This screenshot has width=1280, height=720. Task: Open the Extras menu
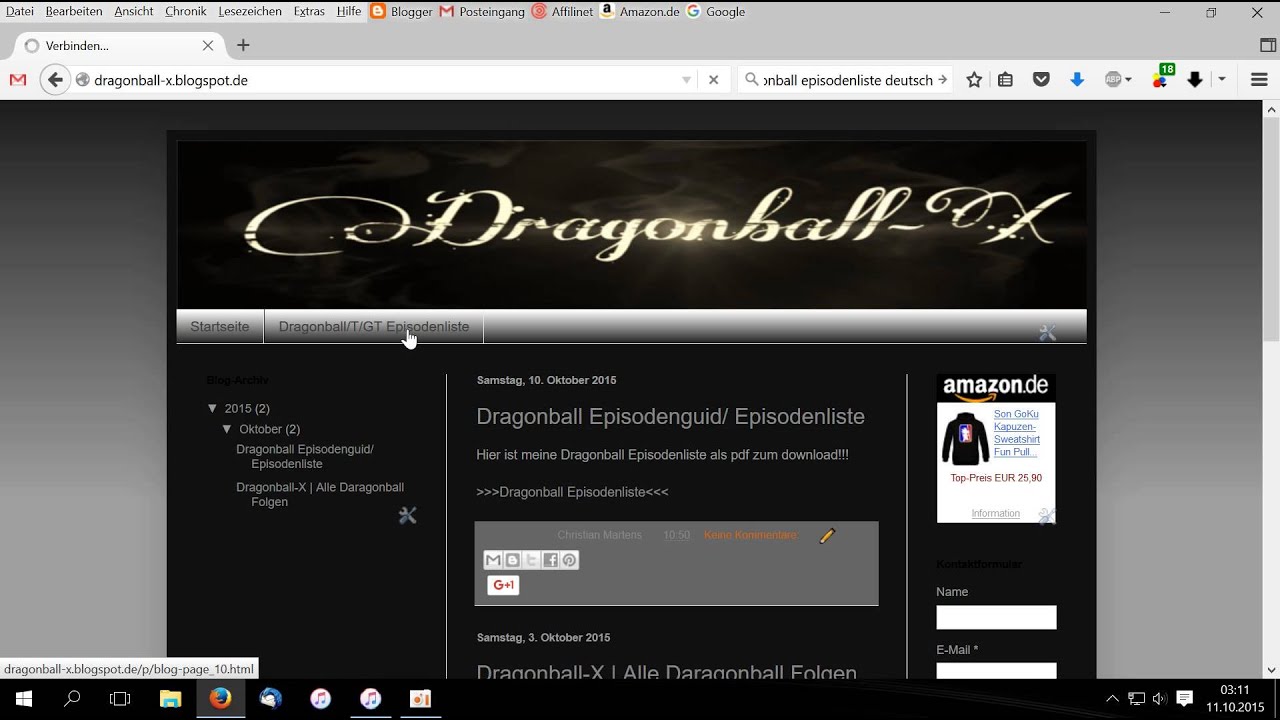pyautogui.click(x=309, y=11)
